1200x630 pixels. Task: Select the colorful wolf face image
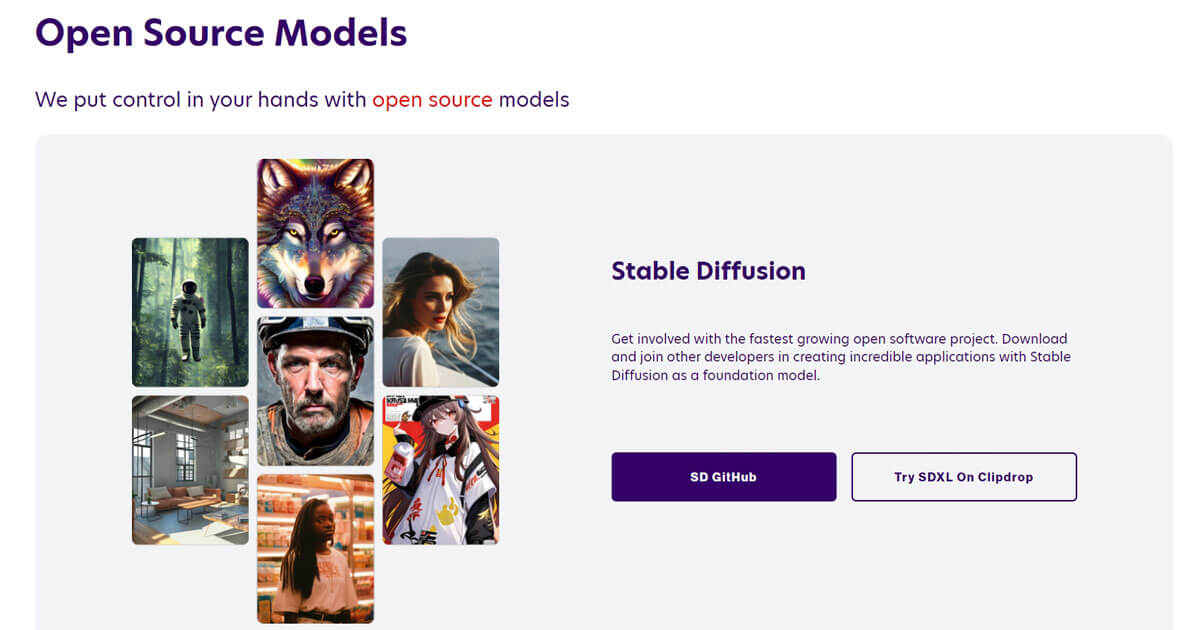click(x=315, y=233)
